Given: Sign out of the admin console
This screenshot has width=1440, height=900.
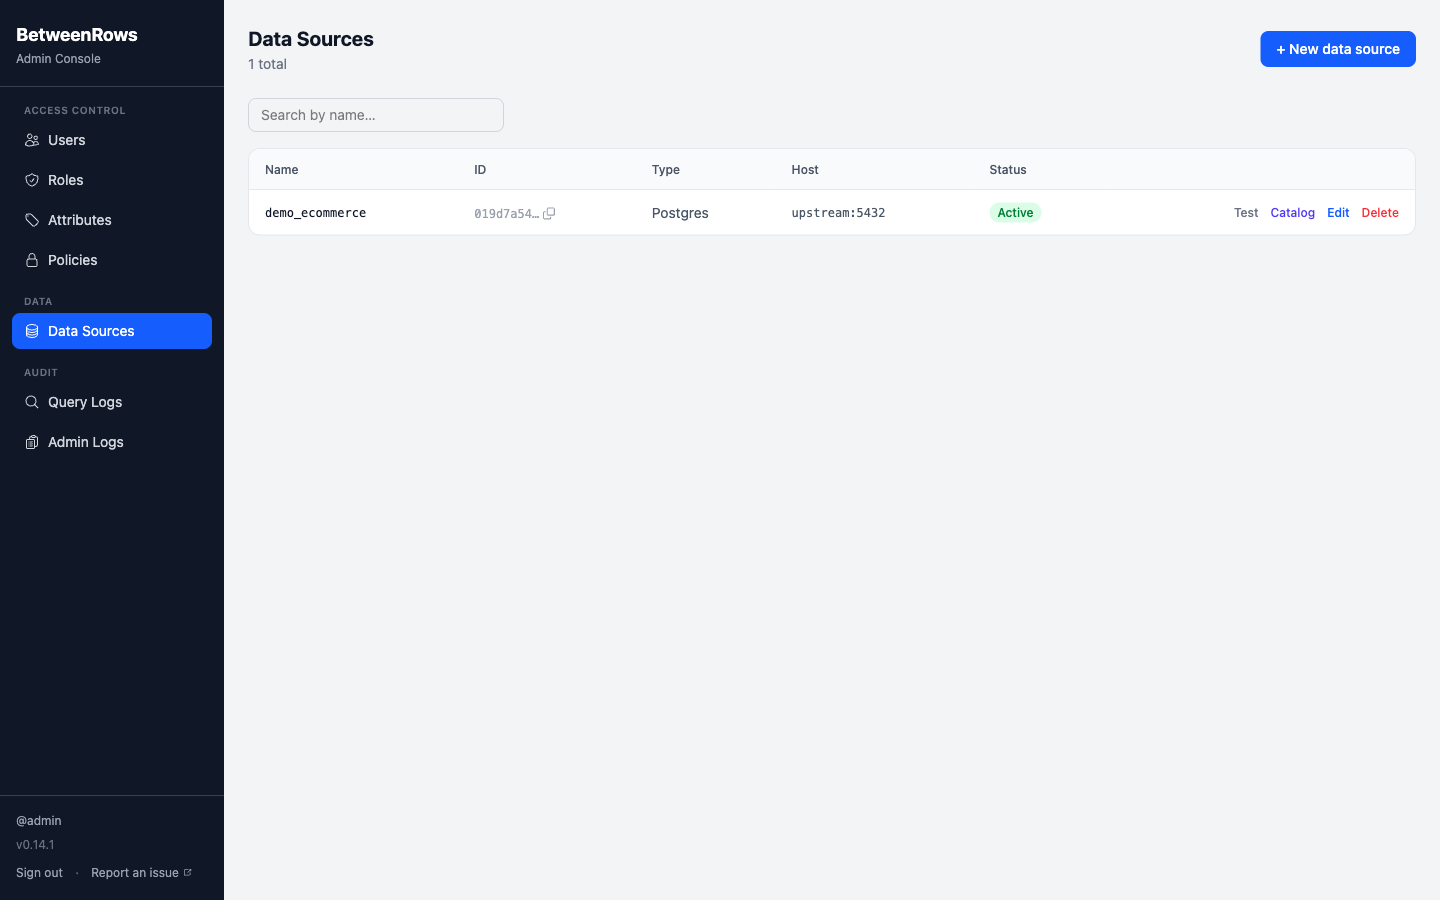Looking at the screenshot, I should coord(39,871).
